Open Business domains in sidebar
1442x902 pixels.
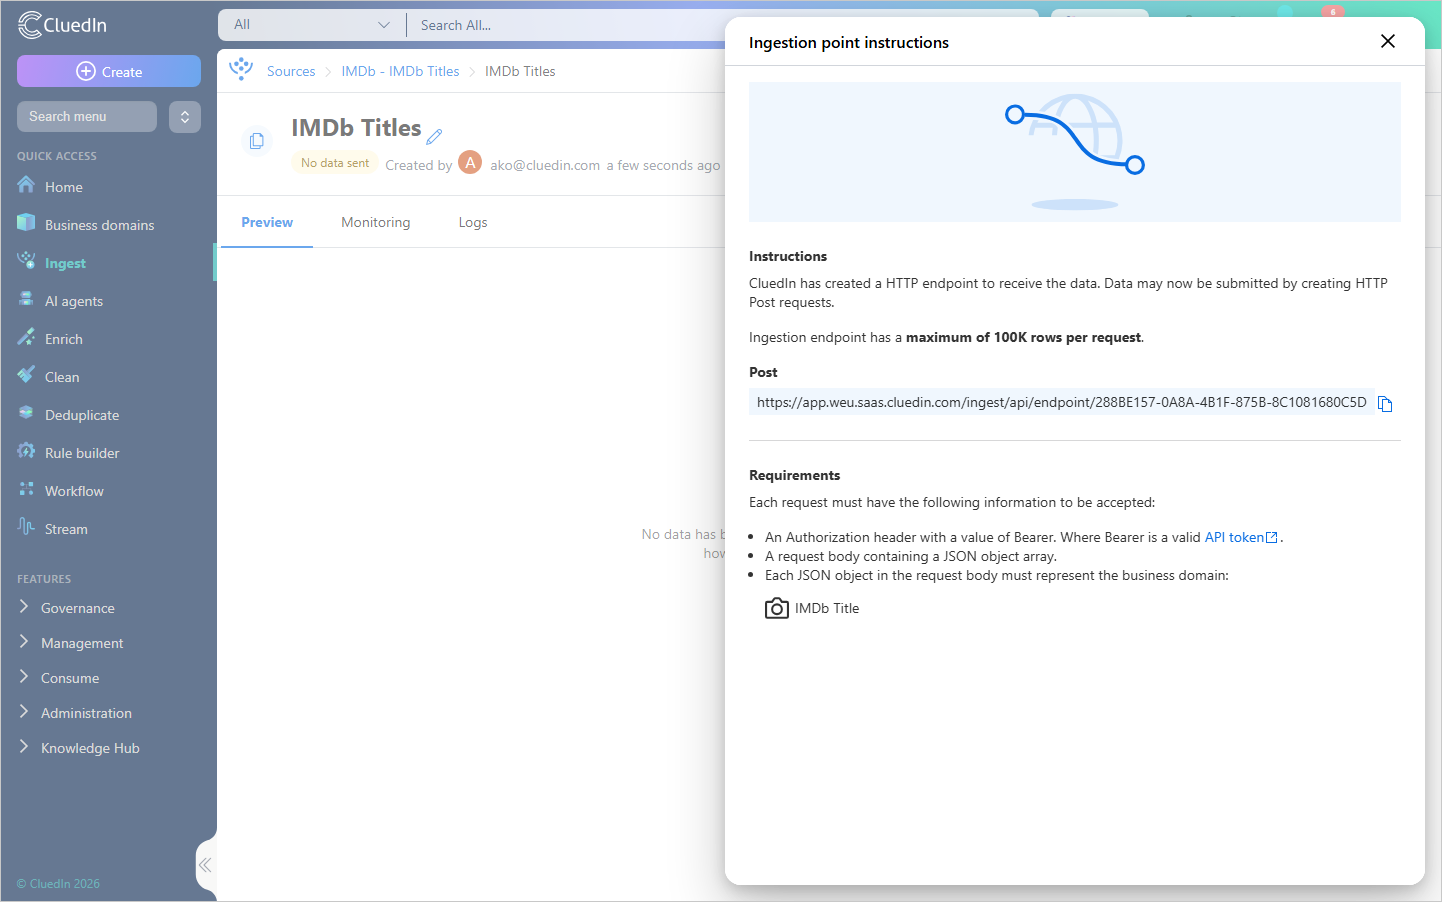[99, 225]
